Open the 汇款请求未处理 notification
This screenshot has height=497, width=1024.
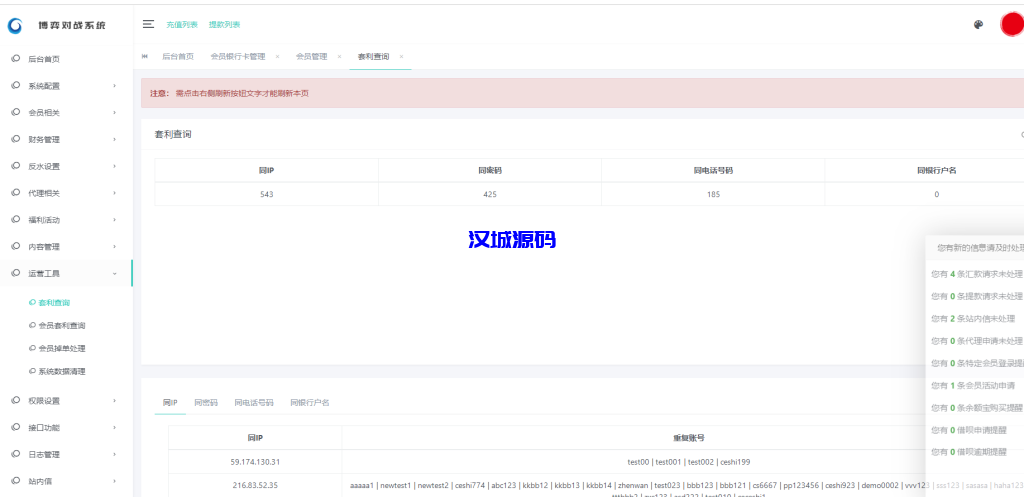977,274
